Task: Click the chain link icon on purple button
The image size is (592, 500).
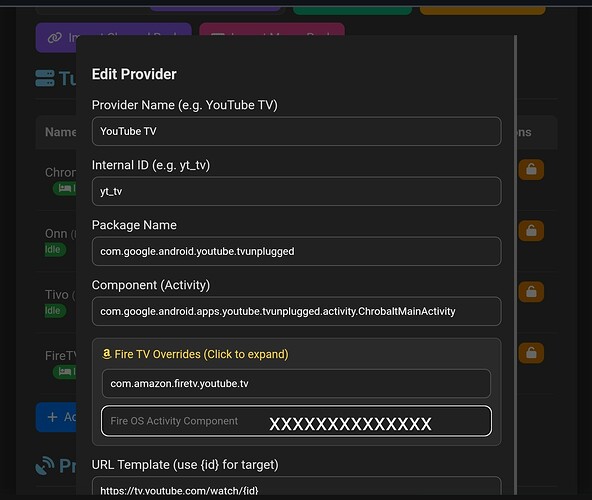Action: tap(55, 38)
